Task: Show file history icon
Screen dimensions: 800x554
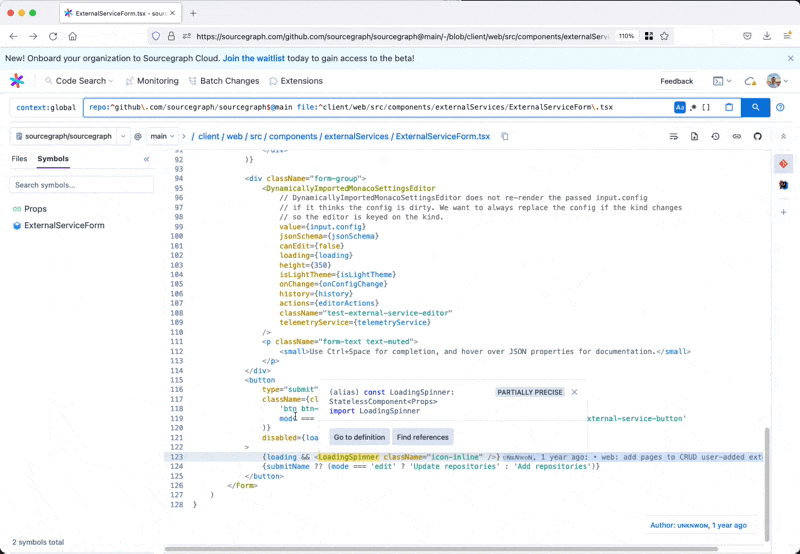Action: click(x=715, y=136)
